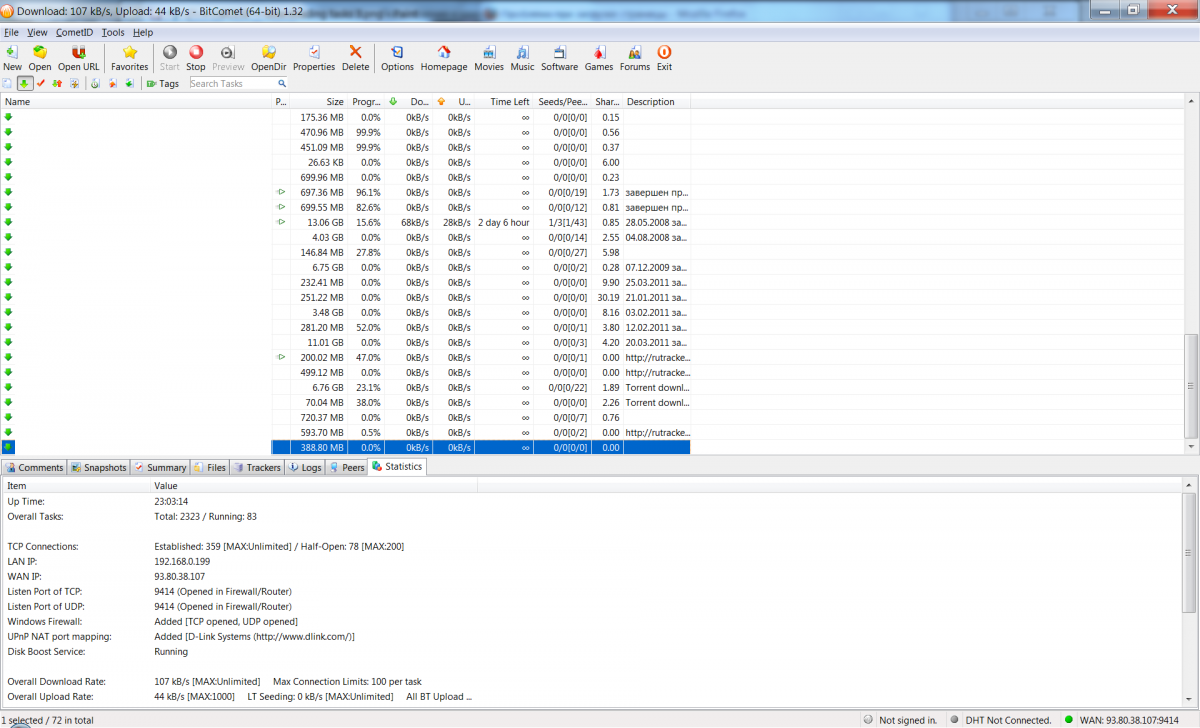Click the magnifier icon in Search Tasks
Screen dimensions: 1200x728
point(282,84)
